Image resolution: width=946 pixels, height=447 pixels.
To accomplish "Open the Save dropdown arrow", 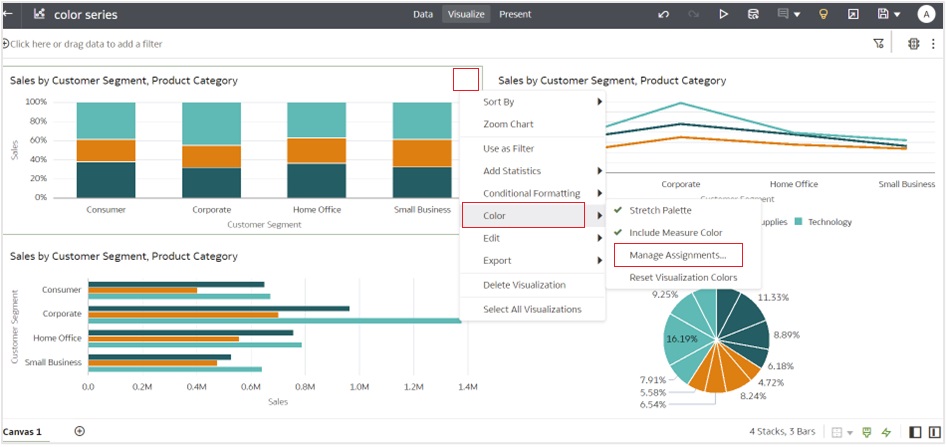I will click(897, 15).
